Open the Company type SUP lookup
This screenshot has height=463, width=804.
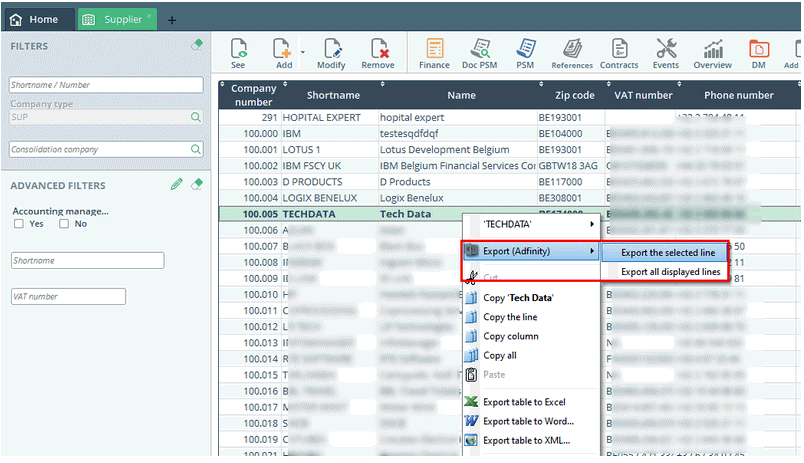[196, 117]
